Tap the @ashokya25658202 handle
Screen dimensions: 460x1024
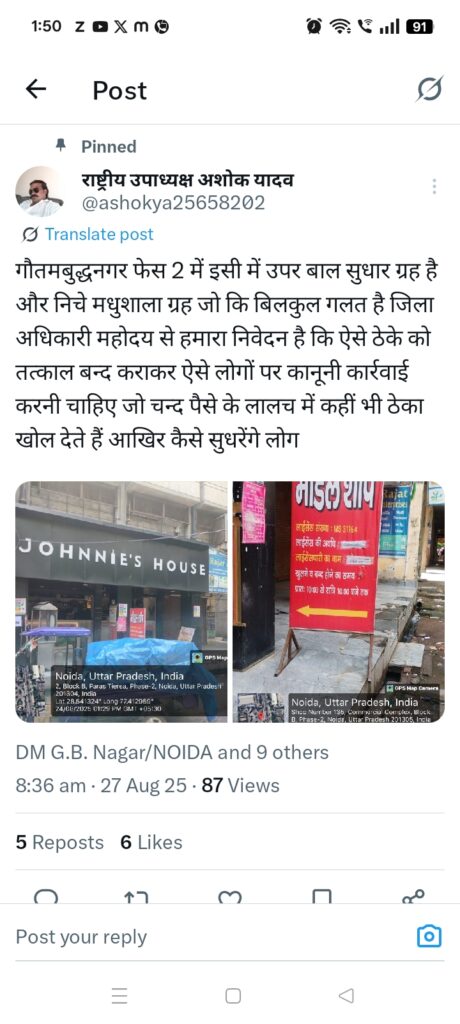[173, 204]
